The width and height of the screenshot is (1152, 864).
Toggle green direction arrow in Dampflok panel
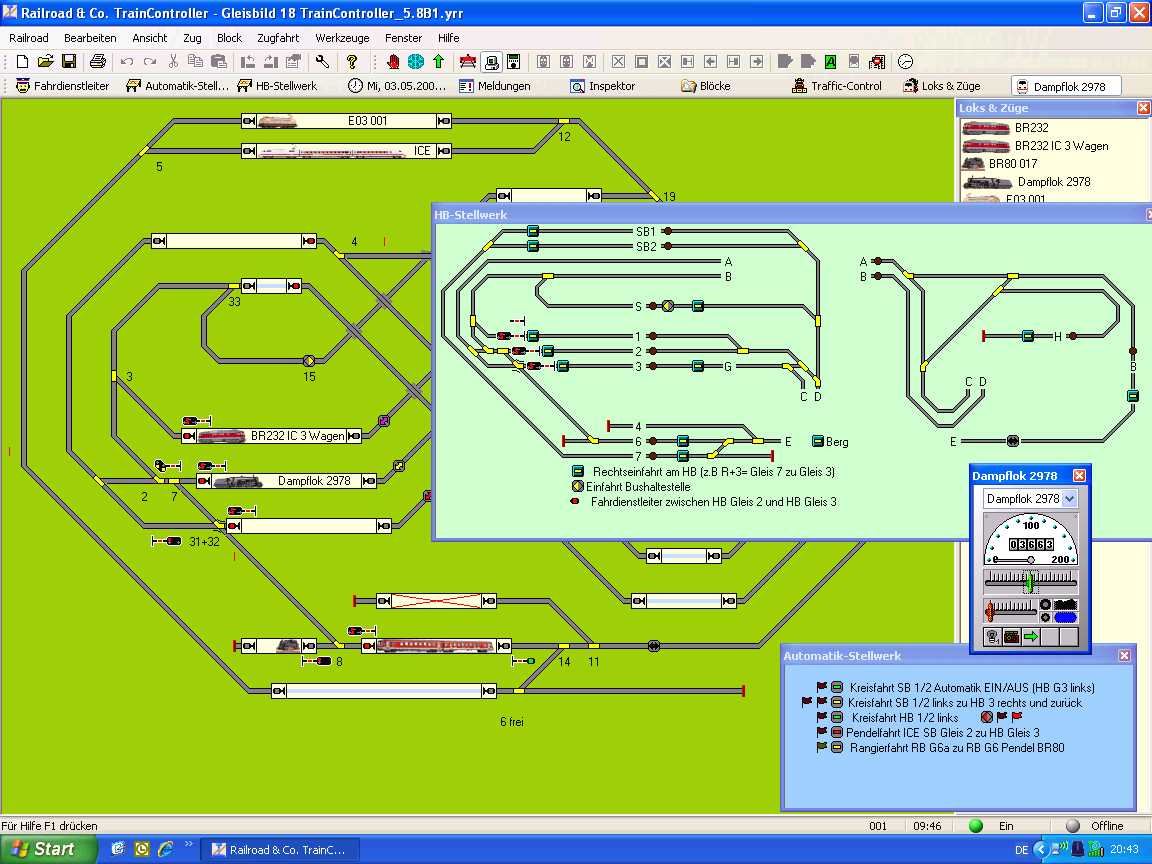[1030, 637]
